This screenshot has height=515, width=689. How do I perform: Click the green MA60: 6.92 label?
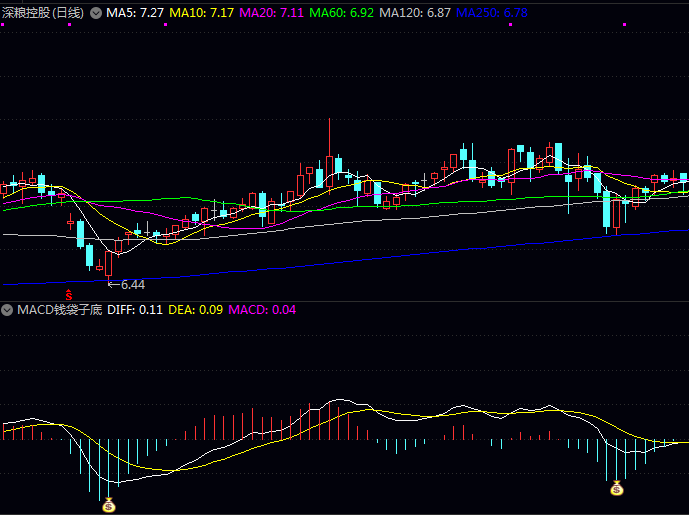coord(342,13)
